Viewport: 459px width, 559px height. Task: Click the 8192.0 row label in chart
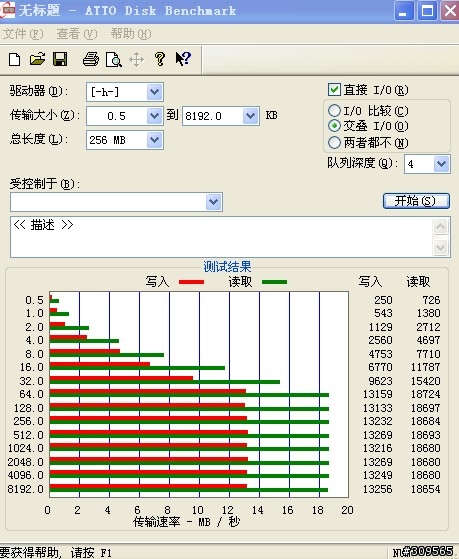pyautogui.click(x=26, y=489)
